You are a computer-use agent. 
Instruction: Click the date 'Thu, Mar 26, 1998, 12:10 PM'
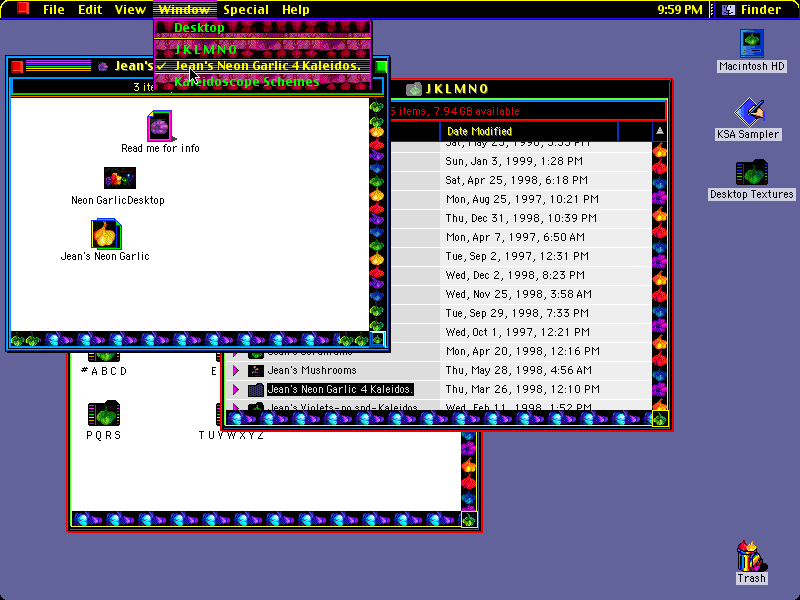click(522, 390)
